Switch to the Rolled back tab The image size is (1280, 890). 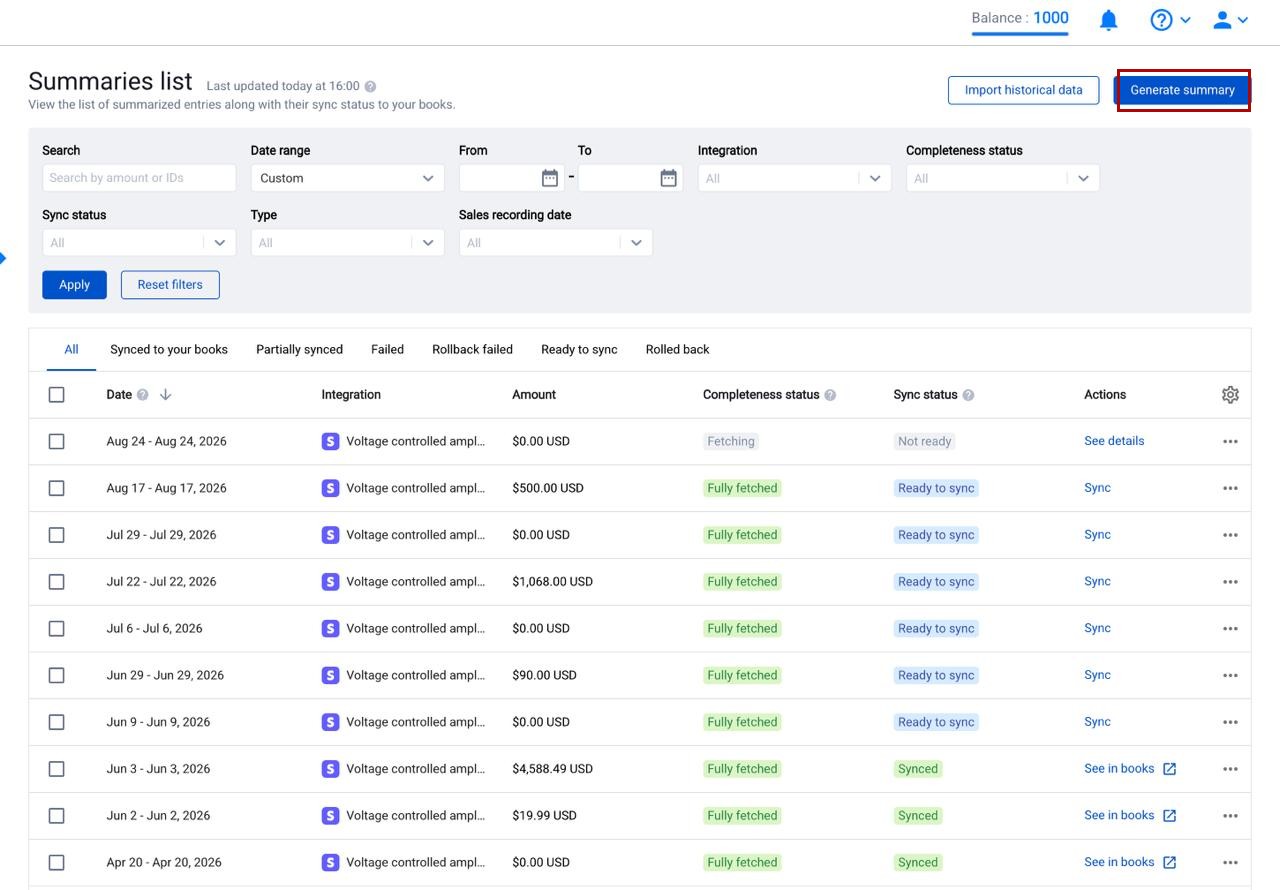(x=677, y=350)
